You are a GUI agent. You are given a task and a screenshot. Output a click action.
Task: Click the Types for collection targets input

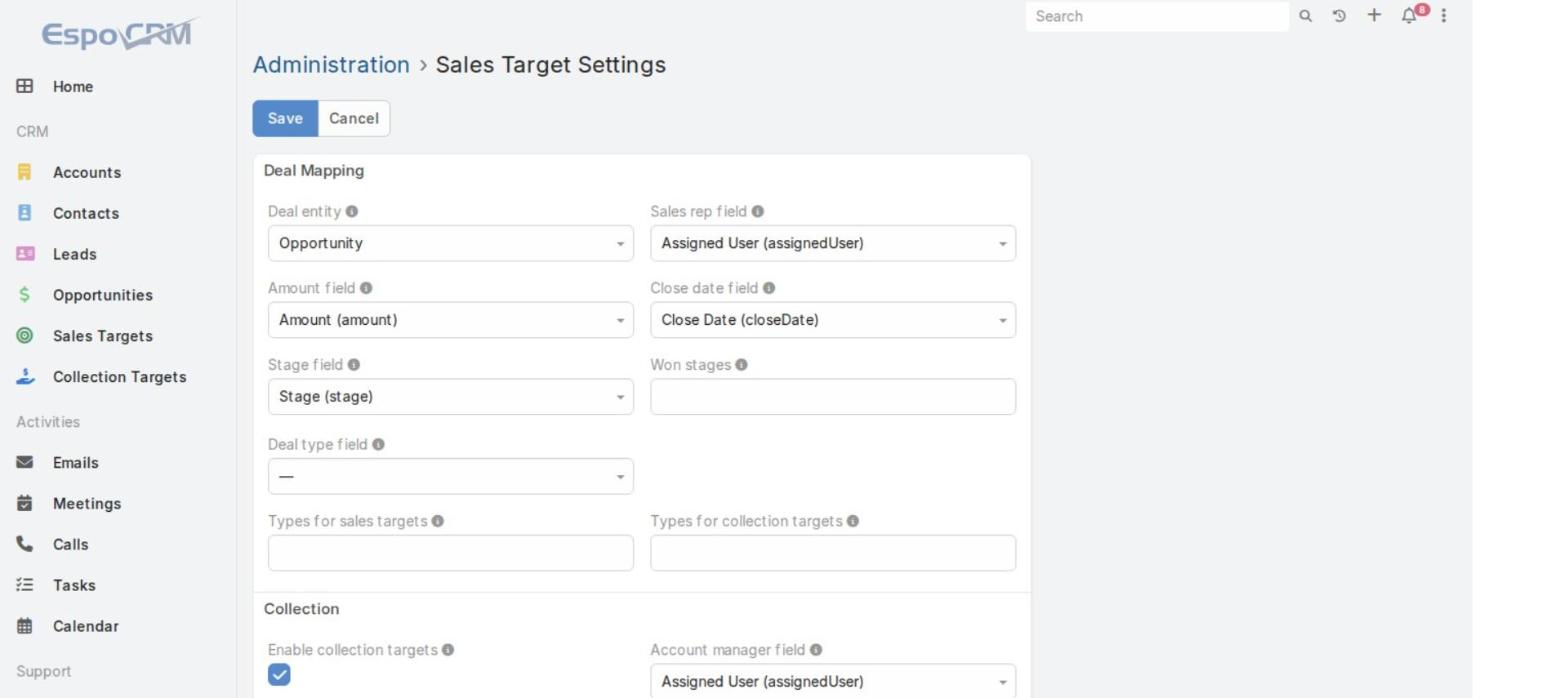click(833, 553)
